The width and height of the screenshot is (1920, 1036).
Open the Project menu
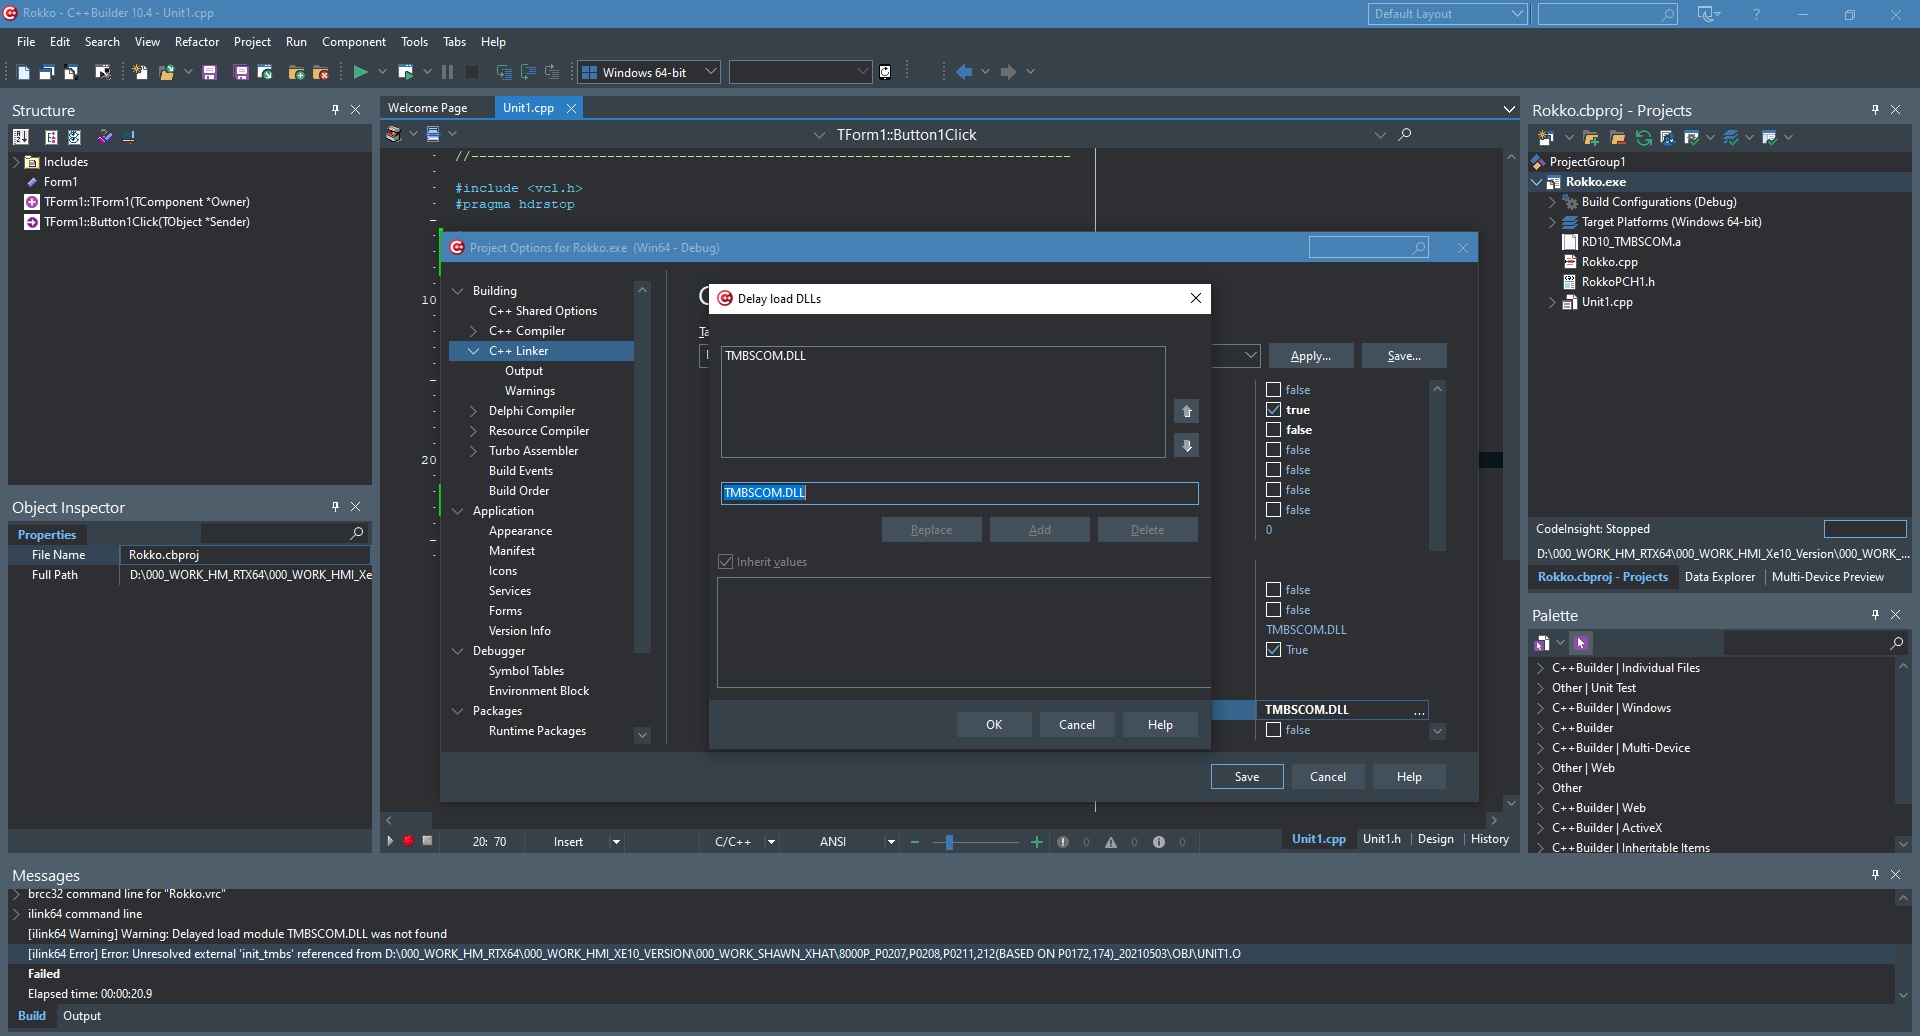pos(252,42)
